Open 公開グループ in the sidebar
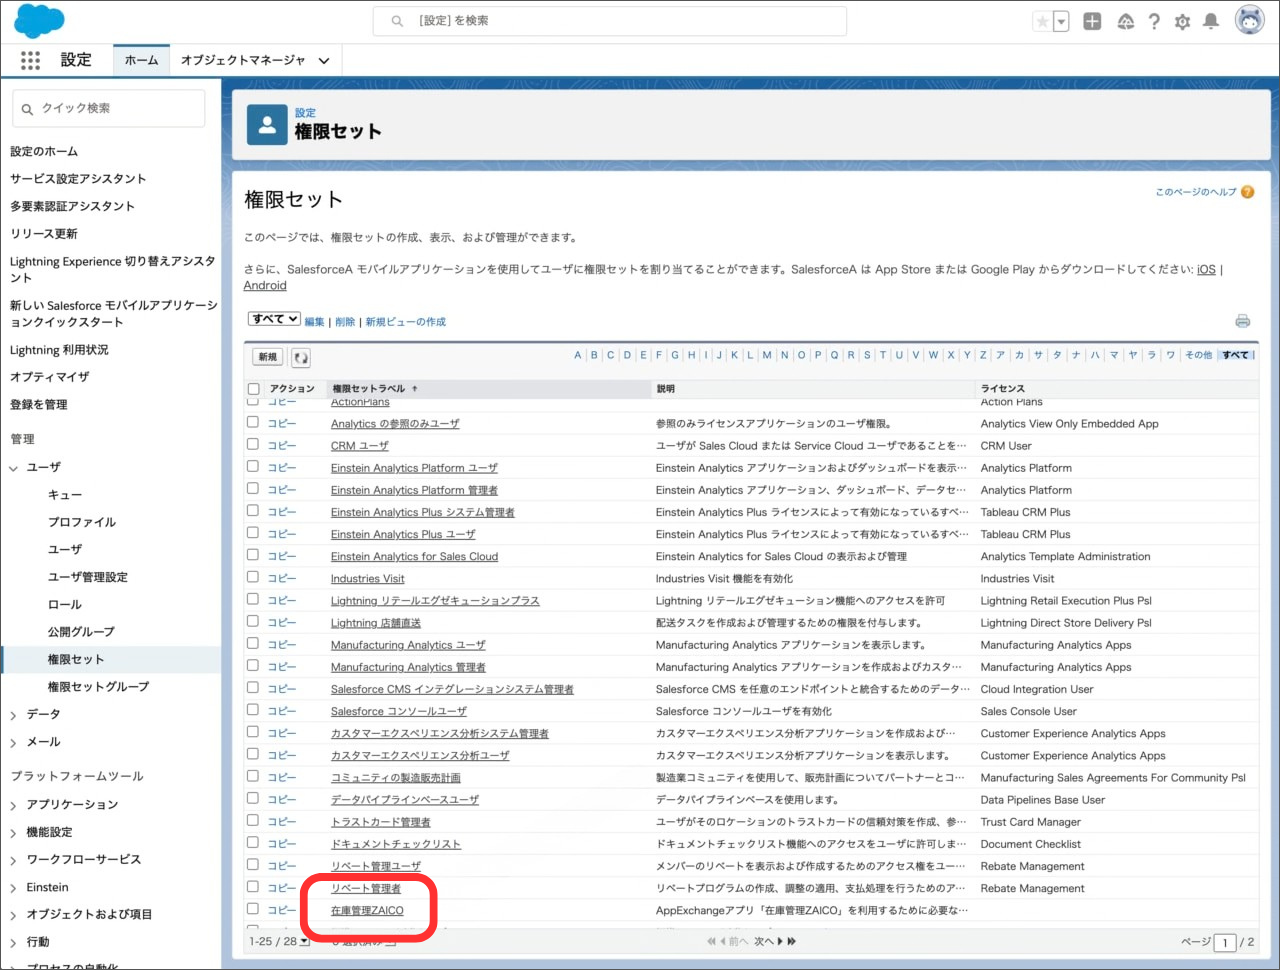This screenshot has height=970, width=1280. [81, 632]
